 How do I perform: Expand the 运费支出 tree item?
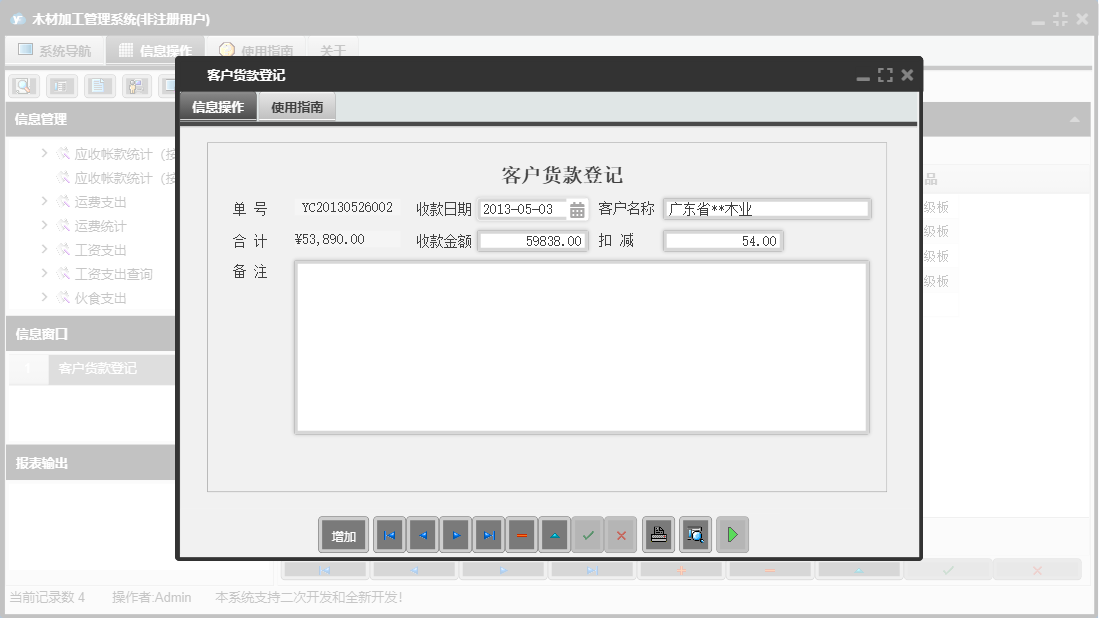click(x=43, y=201)
